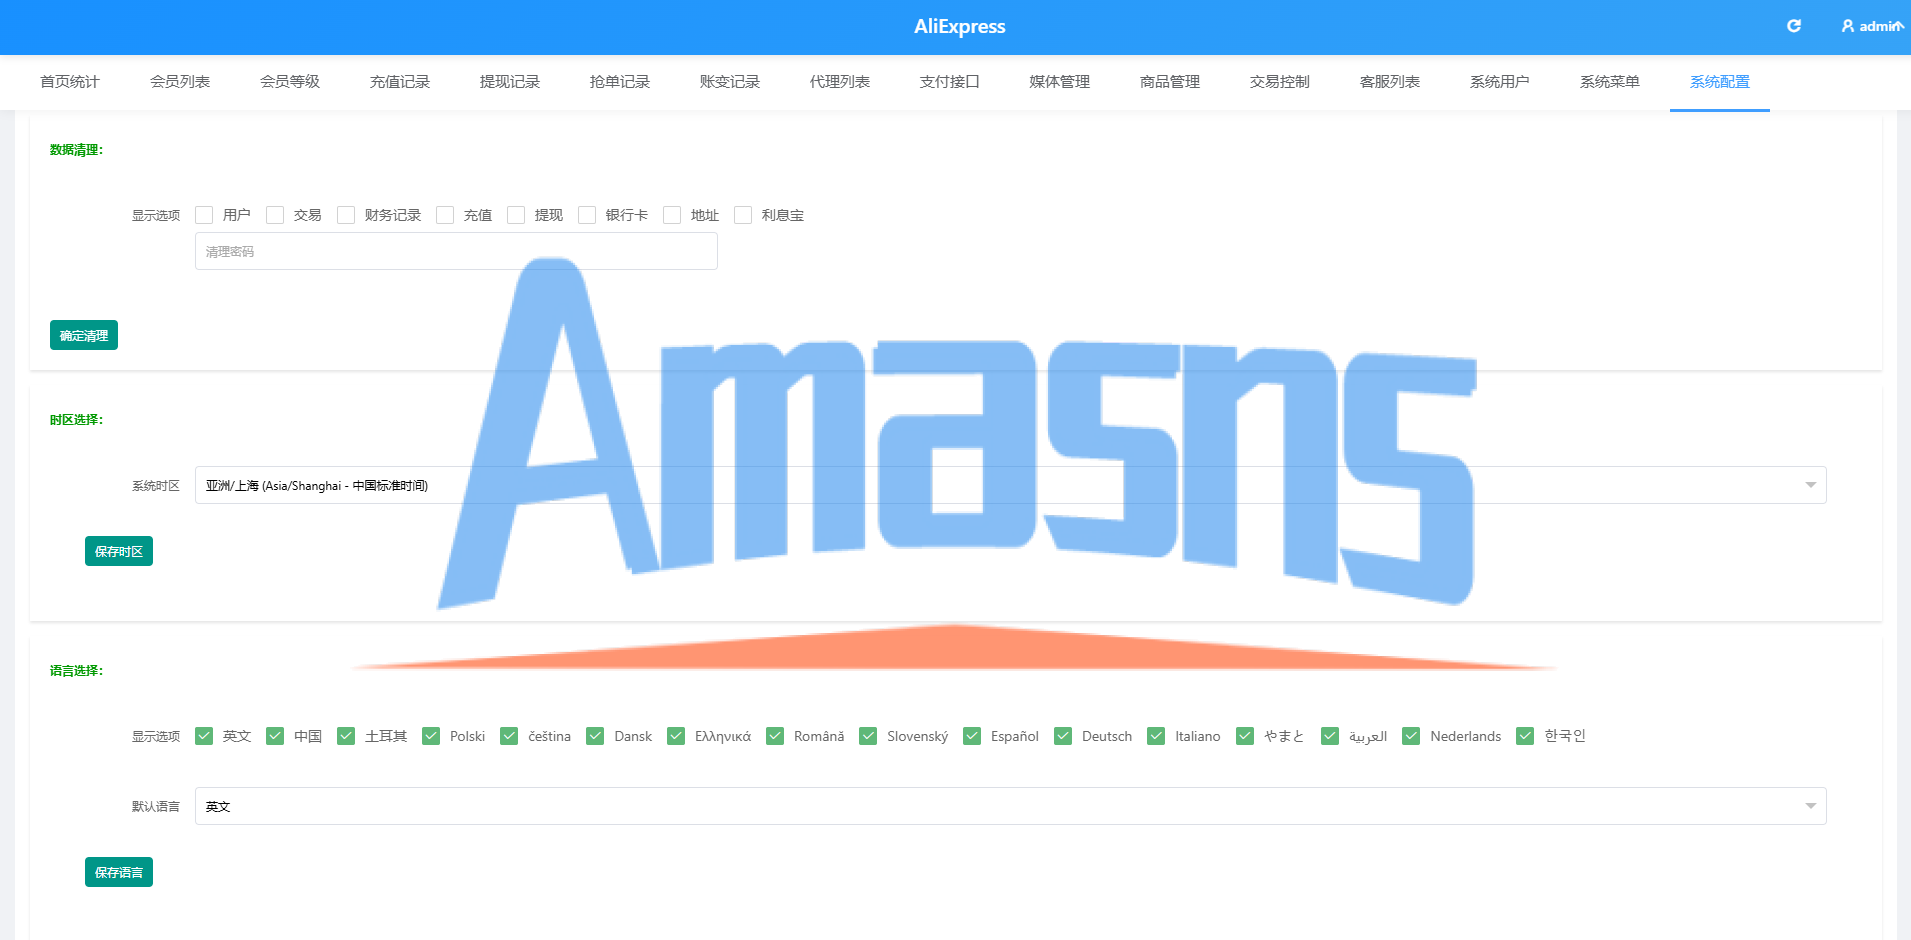Open 交易控制 tab
The width and height of the screenshot is (1911, 940).
[x=1280, y=82]
